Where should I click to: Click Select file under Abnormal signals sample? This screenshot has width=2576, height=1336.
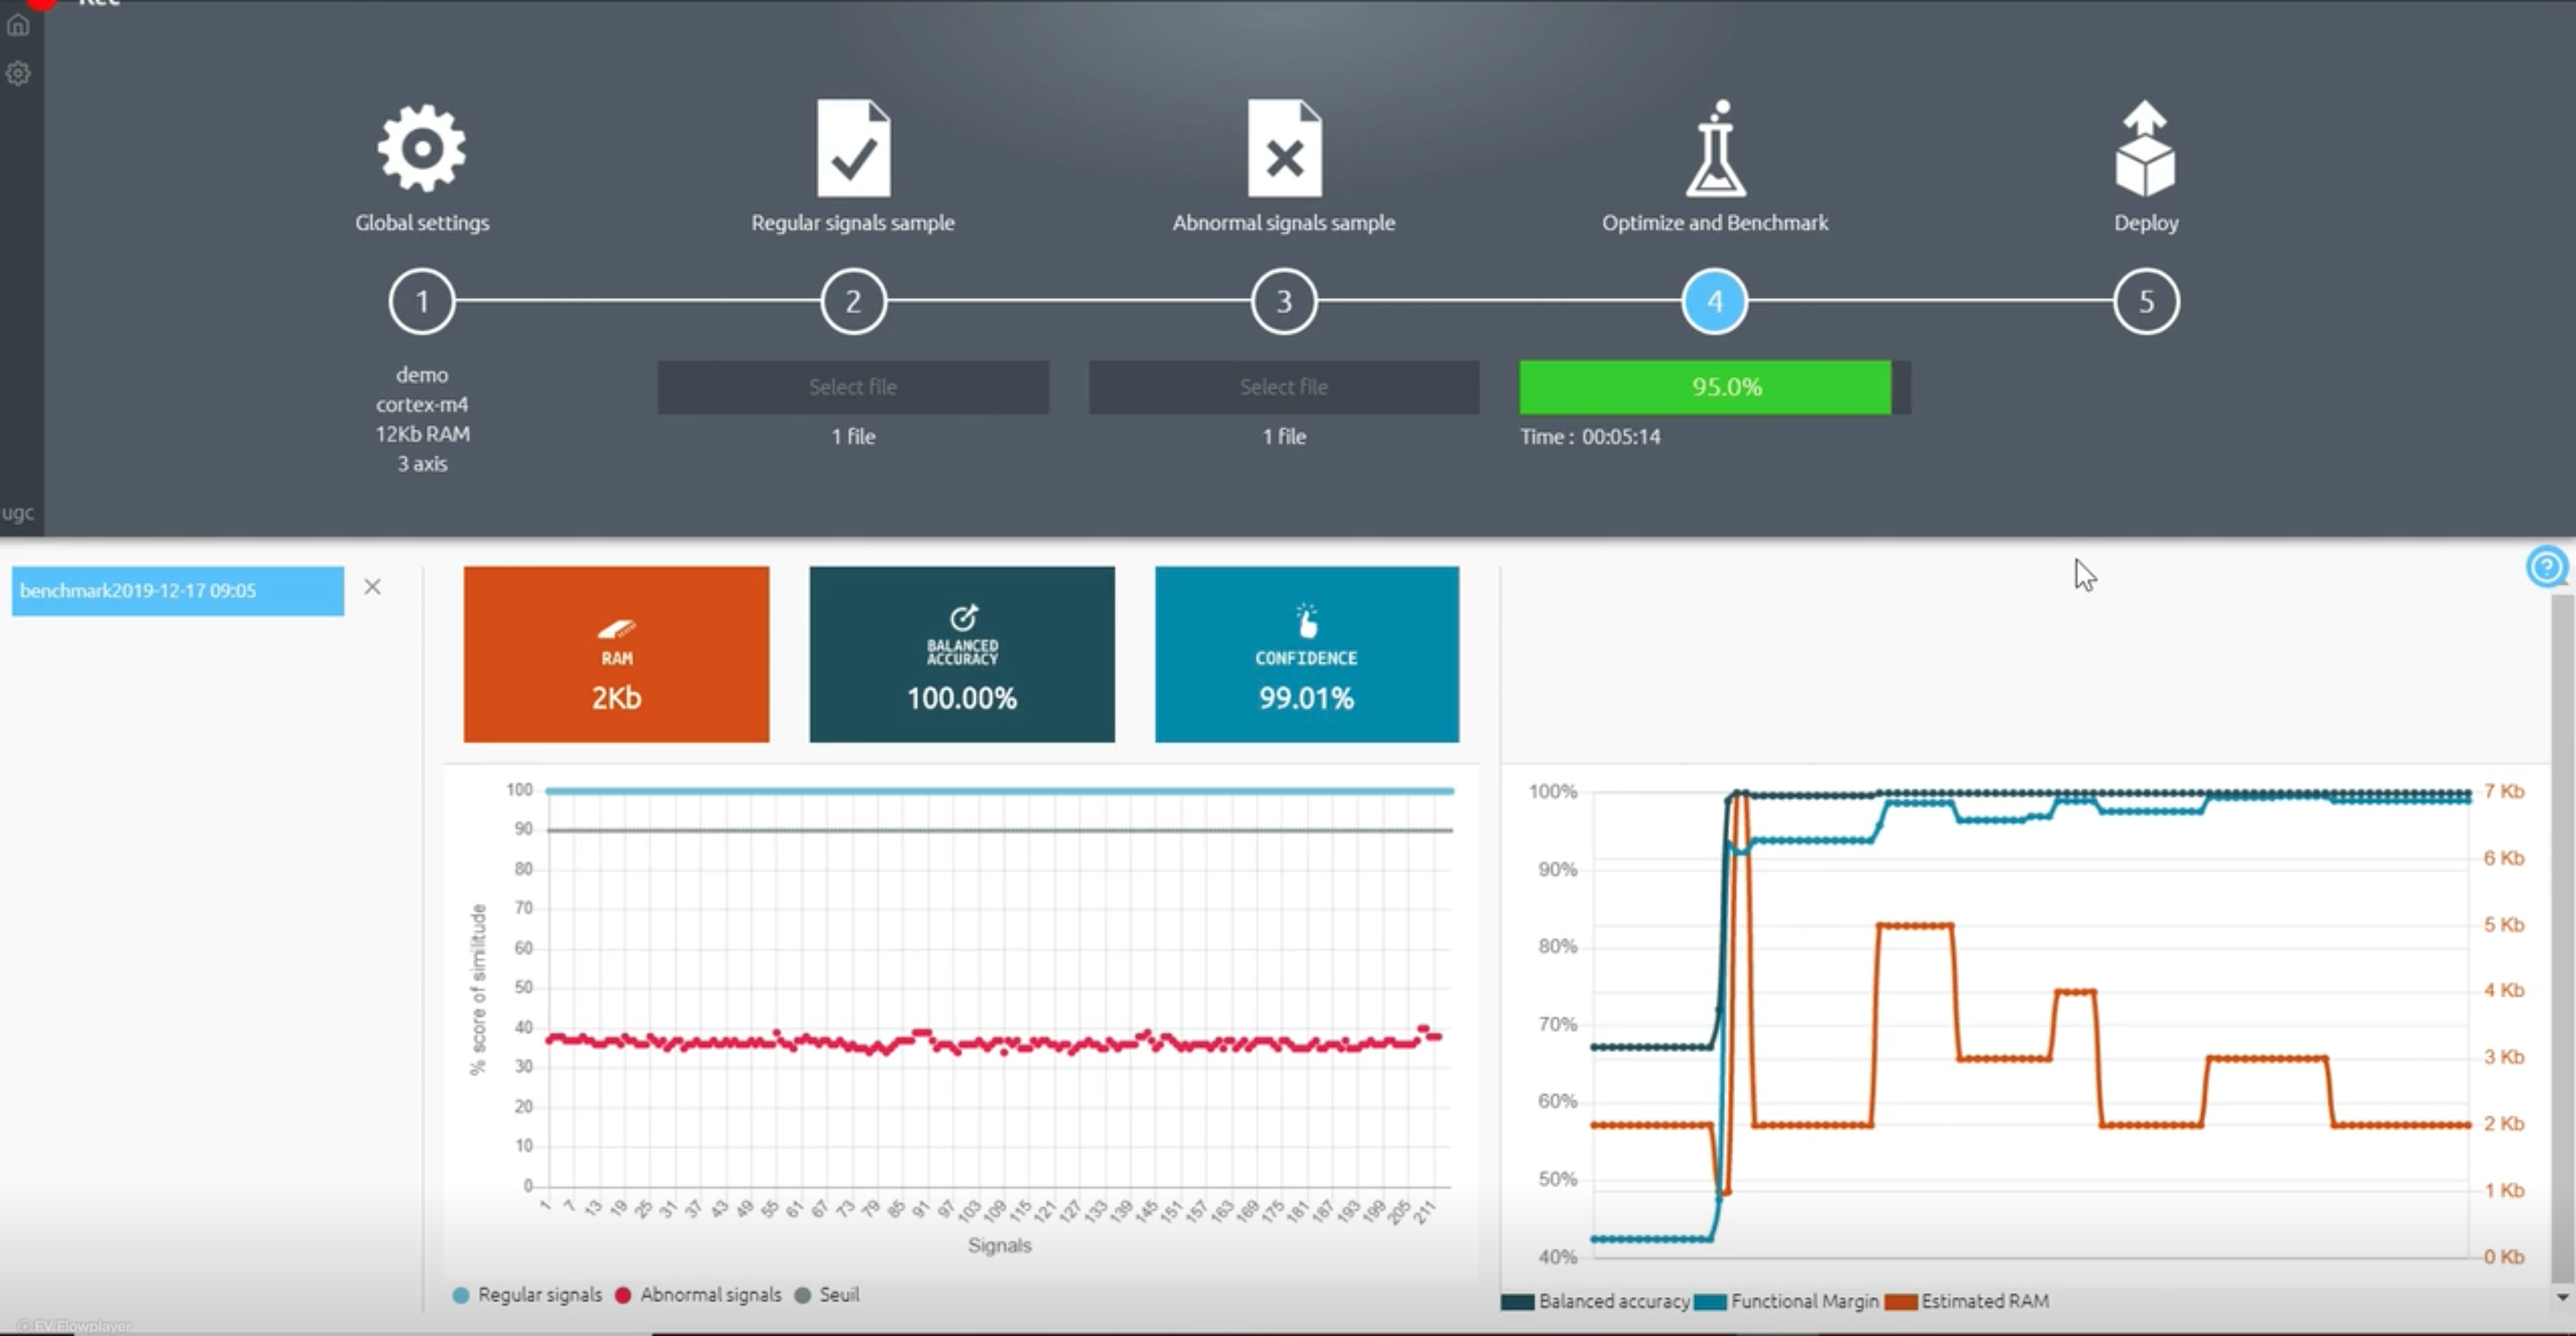tap(1284, 387)
